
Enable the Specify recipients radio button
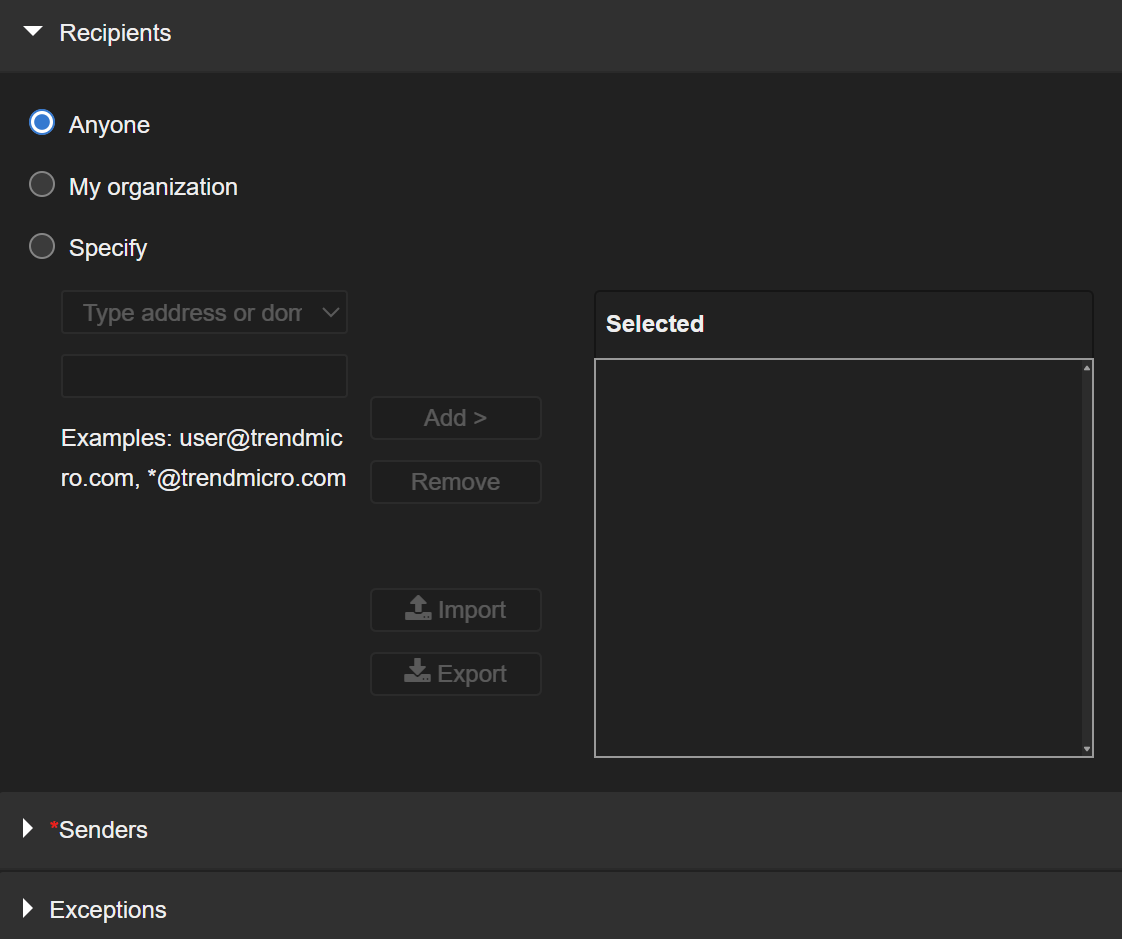[x=42, y=246]
